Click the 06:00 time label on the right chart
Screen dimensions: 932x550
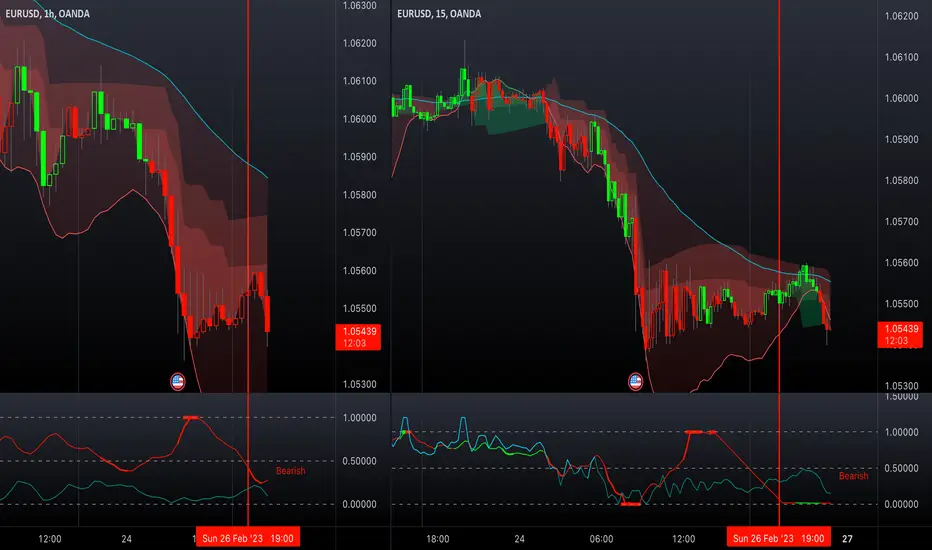pyautogui.click(x=602, y=539)
